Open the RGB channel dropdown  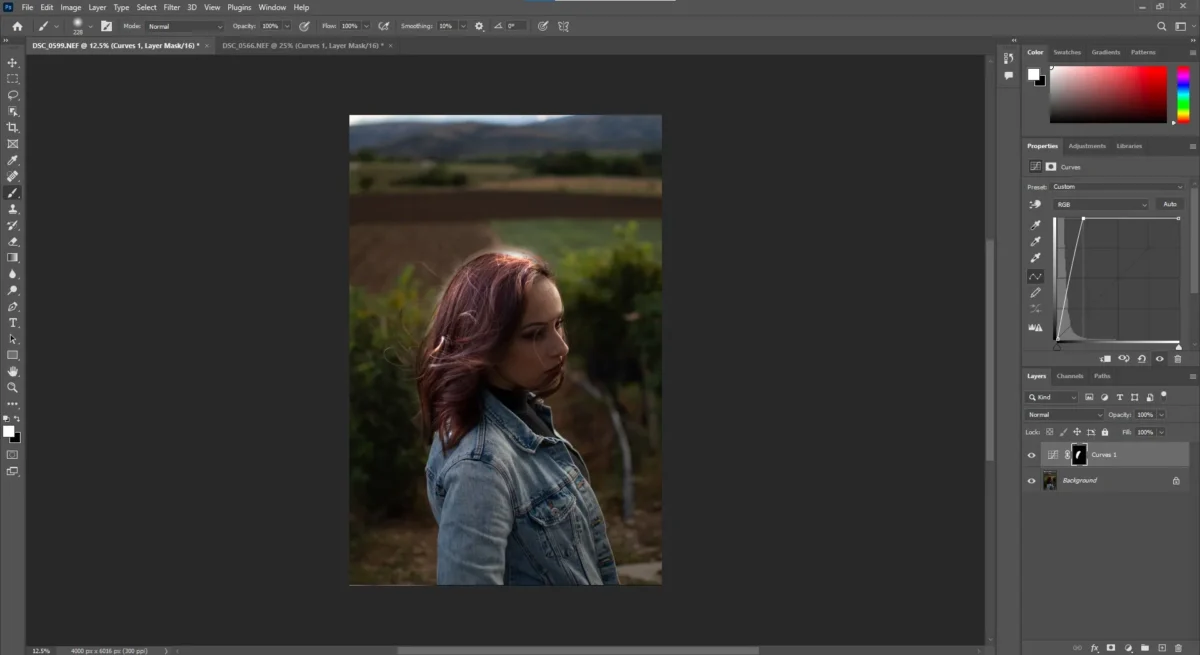coord(1102,204)
